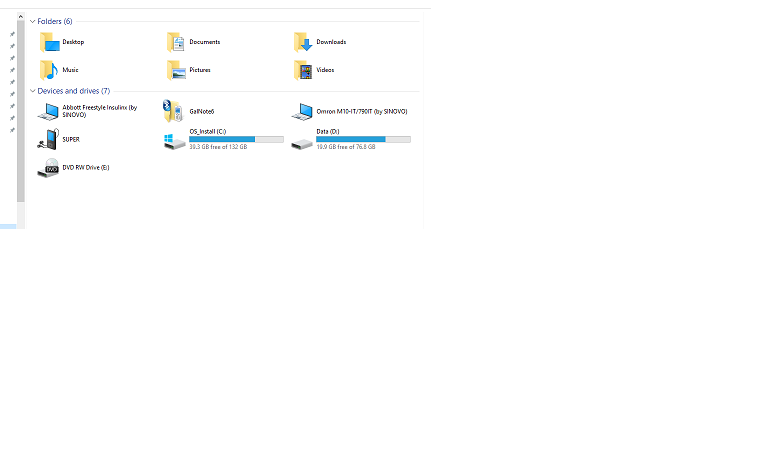769x450 pixels.
Task: Collapse the Devices and drives chevron
Action: pyautogui.click(x=32, y=91)
